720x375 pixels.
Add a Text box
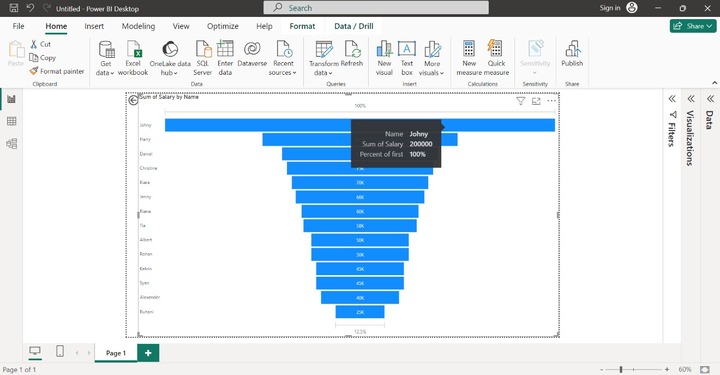(x=407, y=58)
